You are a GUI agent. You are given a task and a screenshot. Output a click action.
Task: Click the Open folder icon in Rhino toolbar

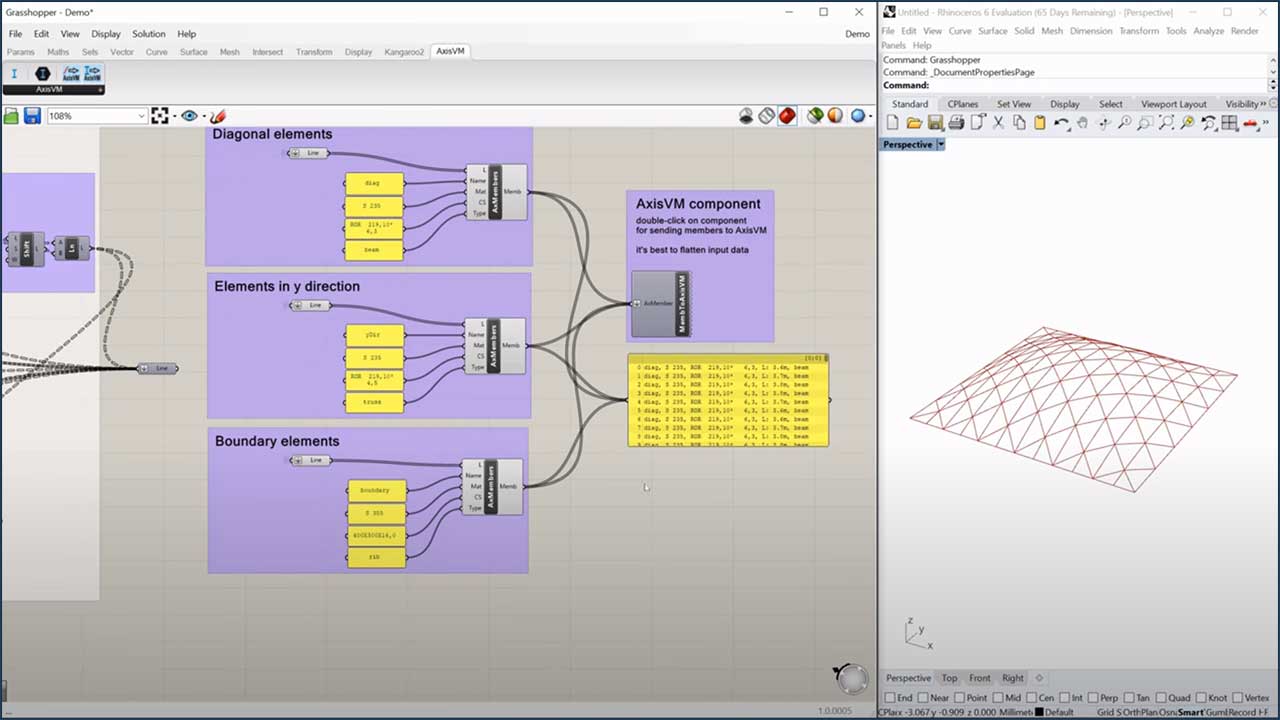pyautogui.click(x=914, y=123)
